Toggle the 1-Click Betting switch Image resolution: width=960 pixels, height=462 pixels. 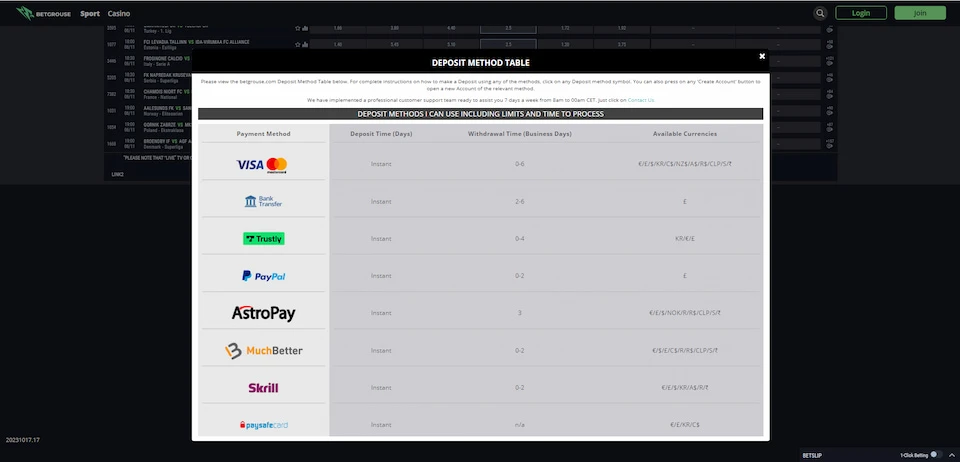pyautogui.click(x=936, y=455)
